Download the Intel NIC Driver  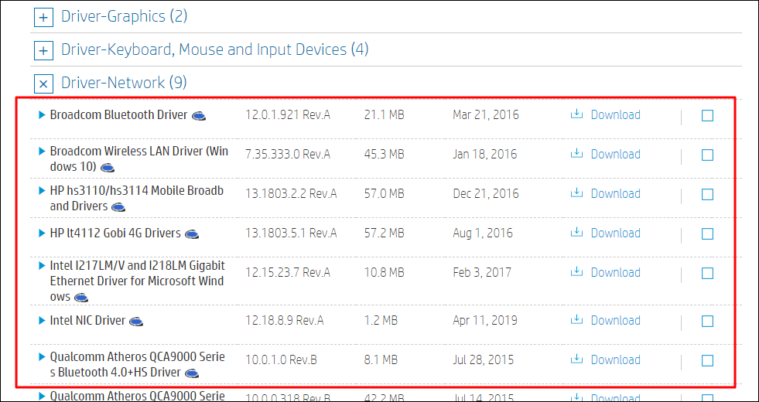(615, 320)
